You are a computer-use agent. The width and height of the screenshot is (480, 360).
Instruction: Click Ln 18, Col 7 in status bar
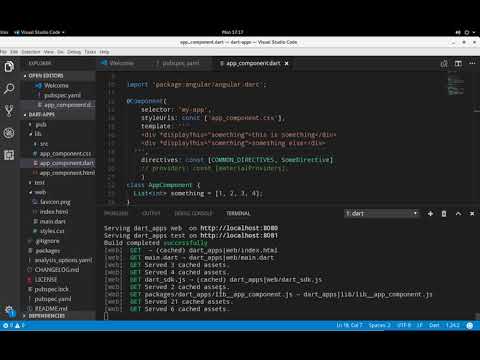[349, 325]
